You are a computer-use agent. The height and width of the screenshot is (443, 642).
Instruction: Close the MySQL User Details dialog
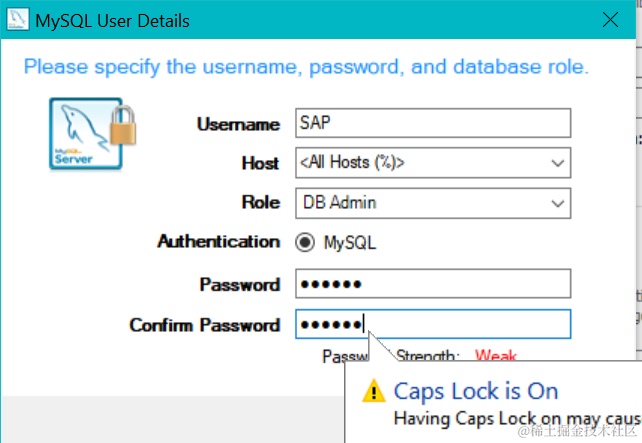click(610, 20)
